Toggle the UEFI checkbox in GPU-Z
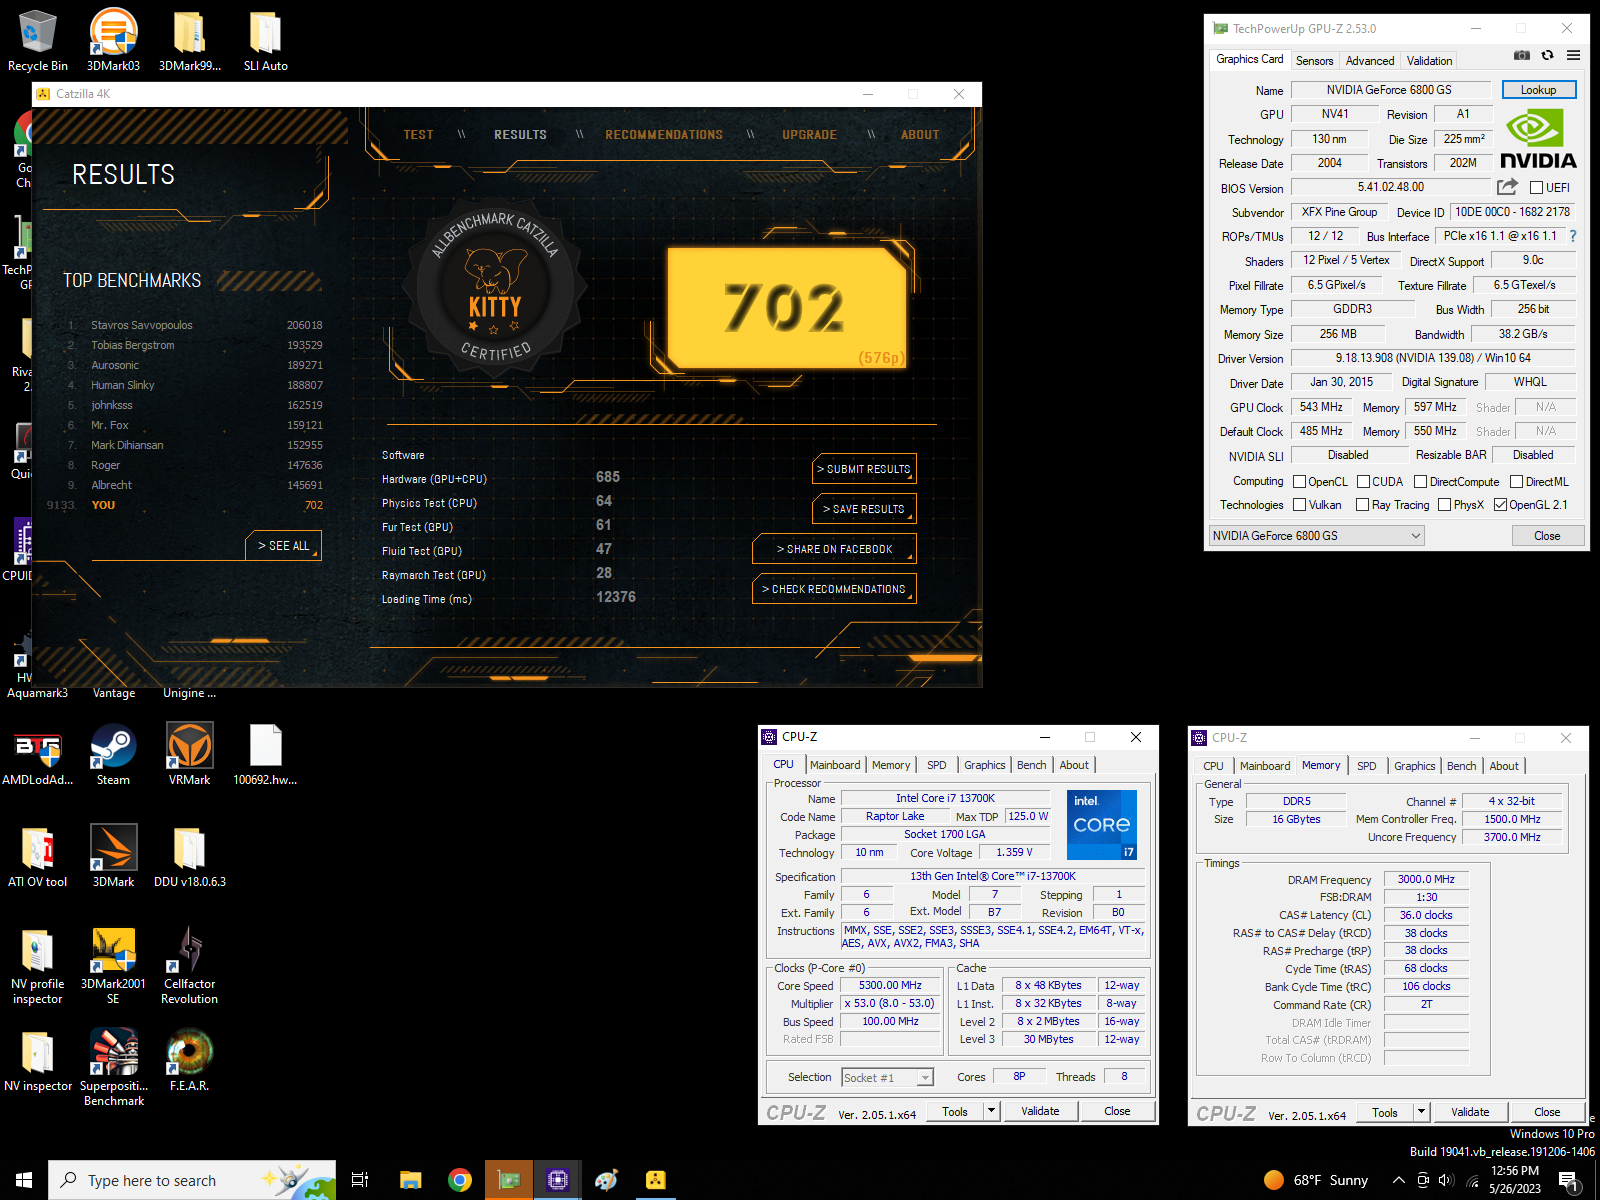Image resolution: width=1600 pixels, height=1200 pixels. [1536, 187]
